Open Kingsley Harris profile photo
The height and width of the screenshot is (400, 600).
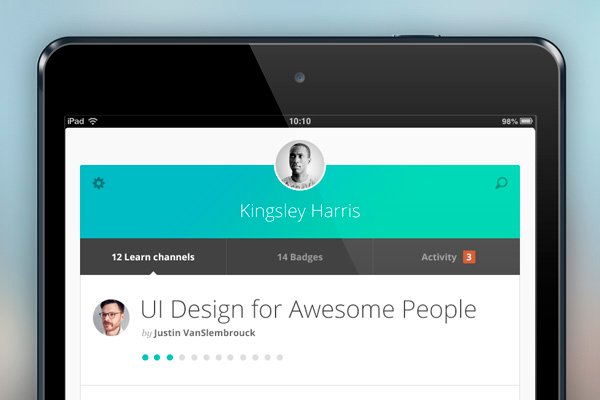point(300,165)
